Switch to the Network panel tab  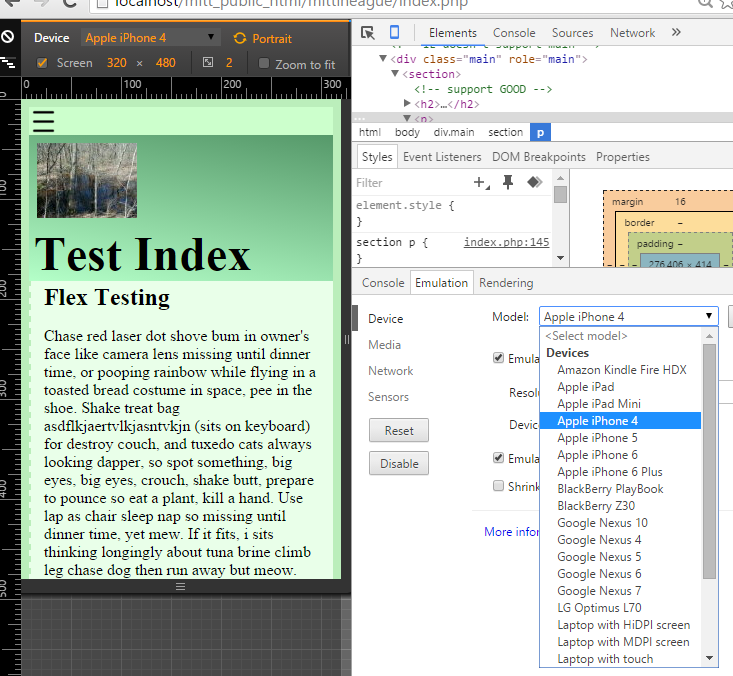(632, 33)
